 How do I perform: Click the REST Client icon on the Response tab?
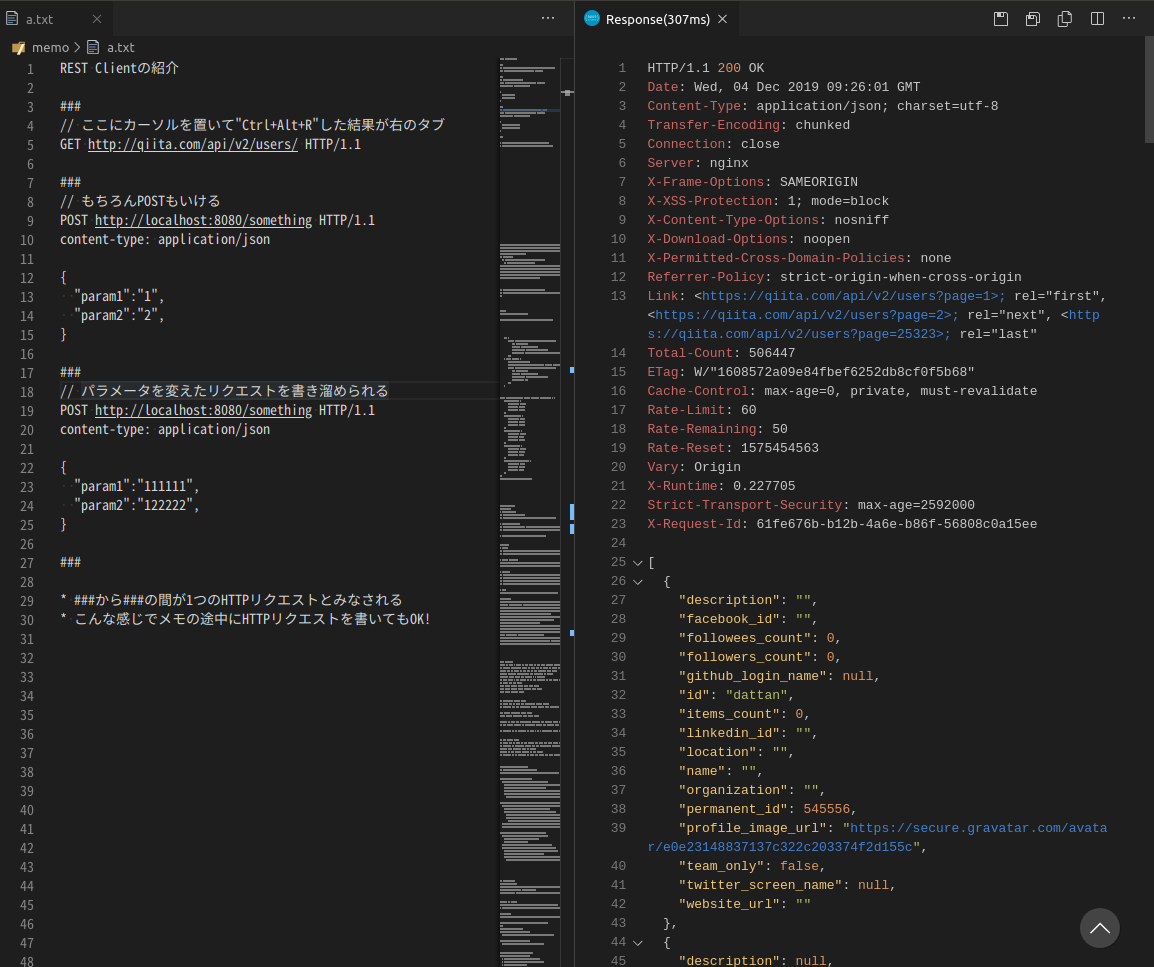(x=590, y=18)
